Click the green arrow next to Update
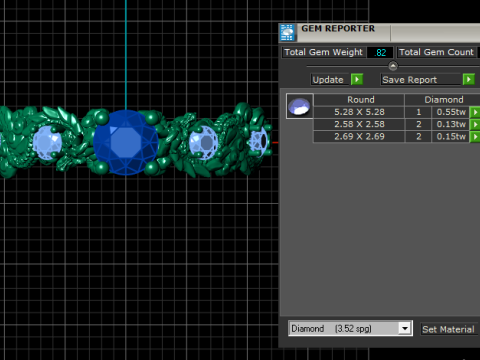The height and width of the screenshot is (360, 480). pyautogui.click(x=357, y=80)
